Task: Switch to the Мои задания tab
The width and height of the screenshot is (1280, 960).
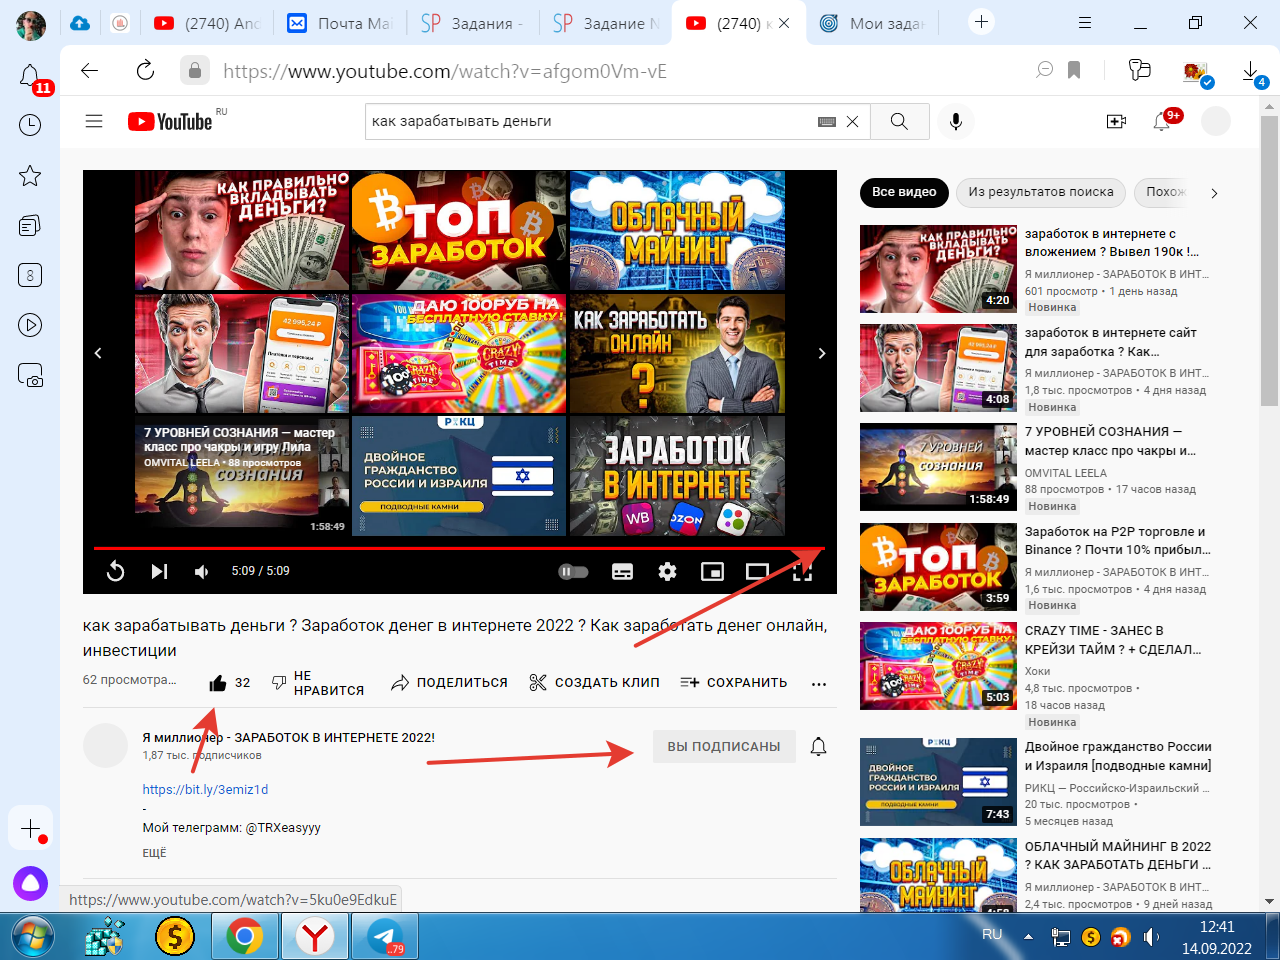Action: point(873,23)
